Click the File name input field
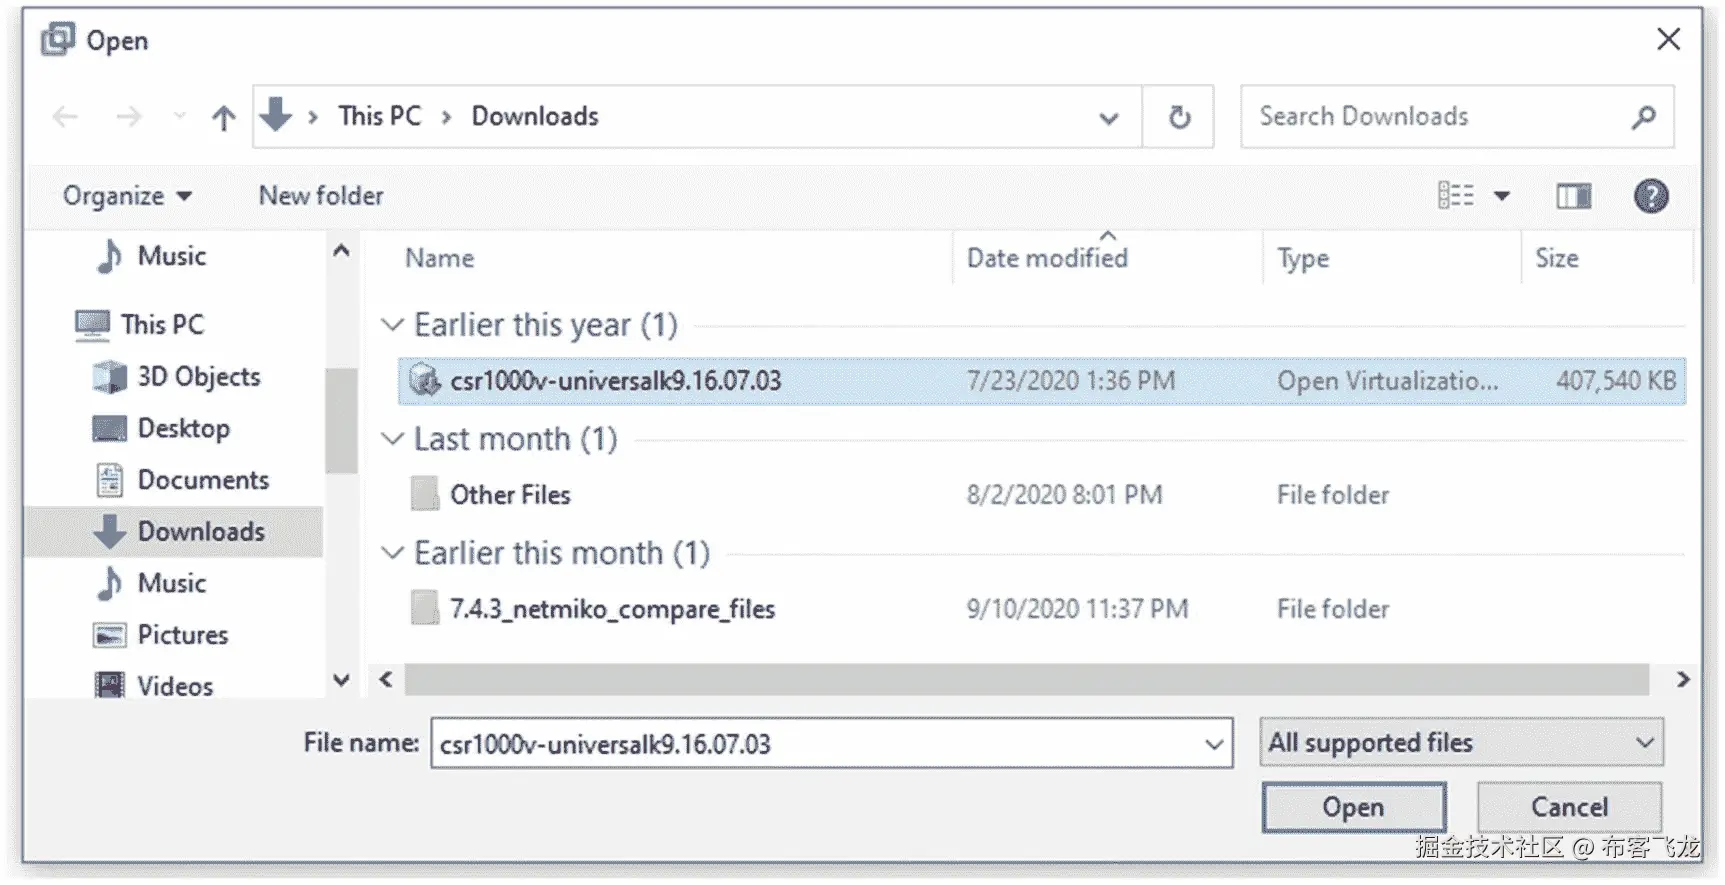Screen dimensions: 1725x885 815,744
